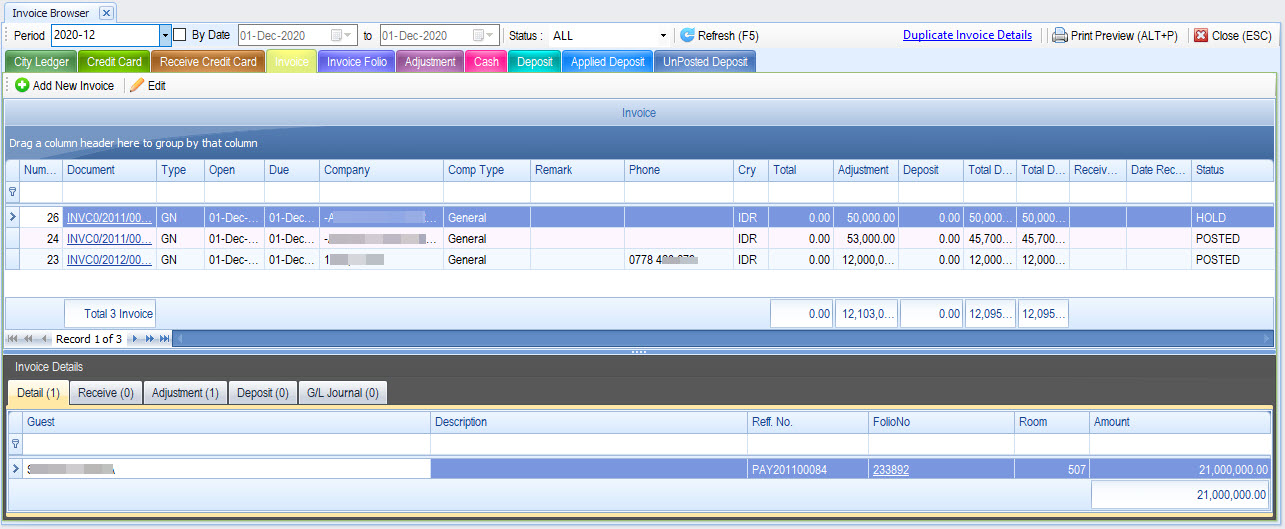Screen dimensions: 1285x529
Task: Click the Duplicate Invoice Details link
Action: point(967,35)
